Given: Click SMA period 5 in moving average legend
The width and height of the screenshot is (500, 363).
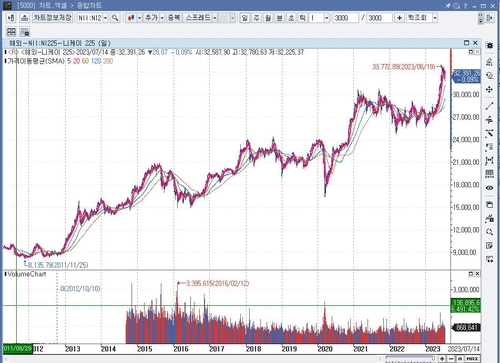Looking at the screenshot, I should click(x=69, y=61).
